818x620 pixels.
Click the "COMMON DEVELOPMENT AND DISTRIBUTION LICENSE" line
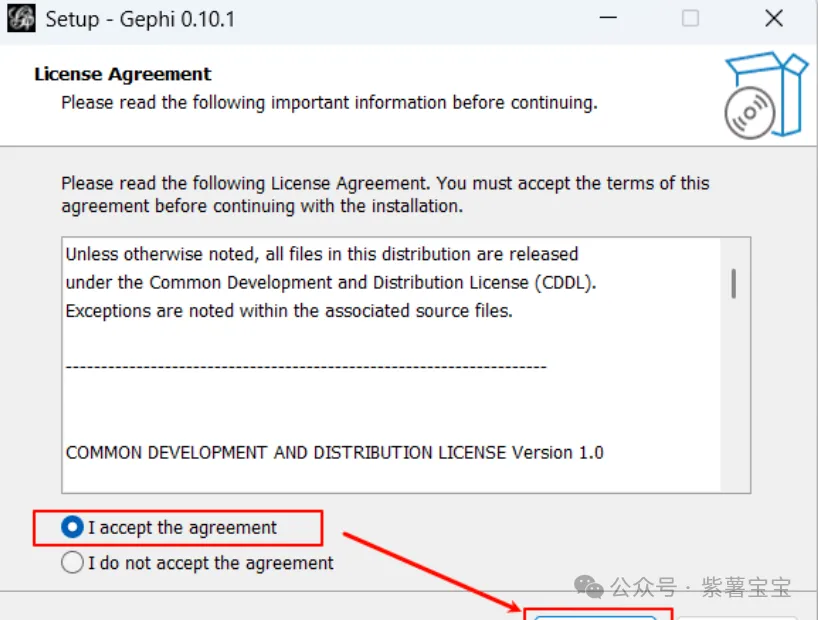[x=334, y=452]
